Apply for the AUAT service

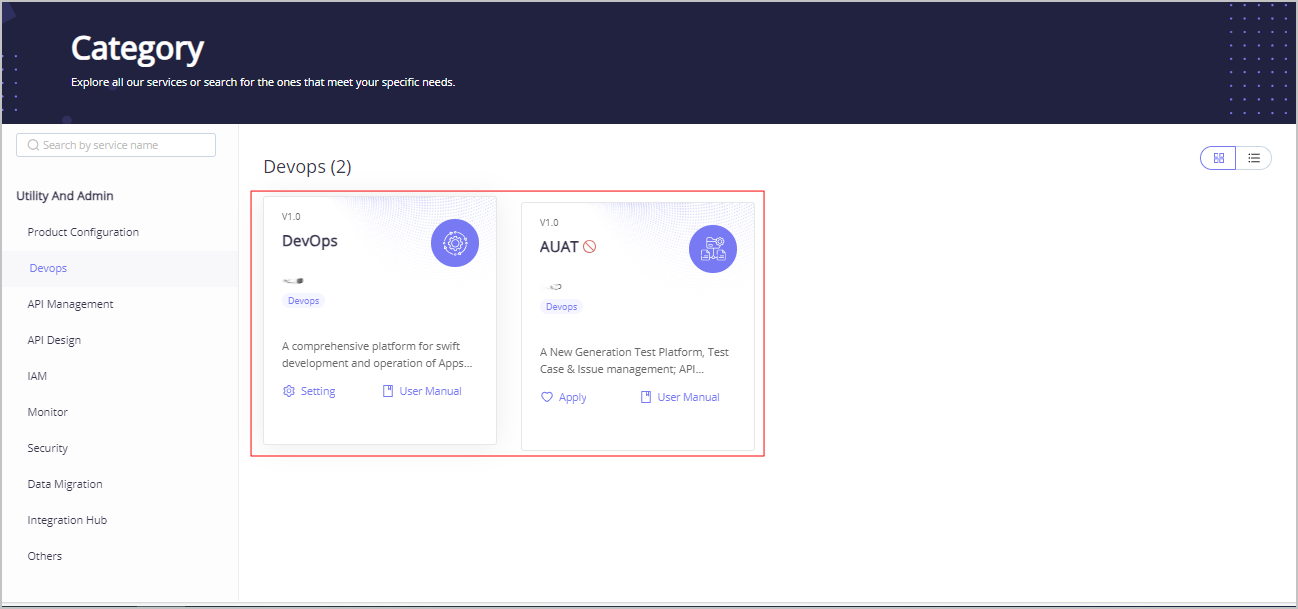564,397
